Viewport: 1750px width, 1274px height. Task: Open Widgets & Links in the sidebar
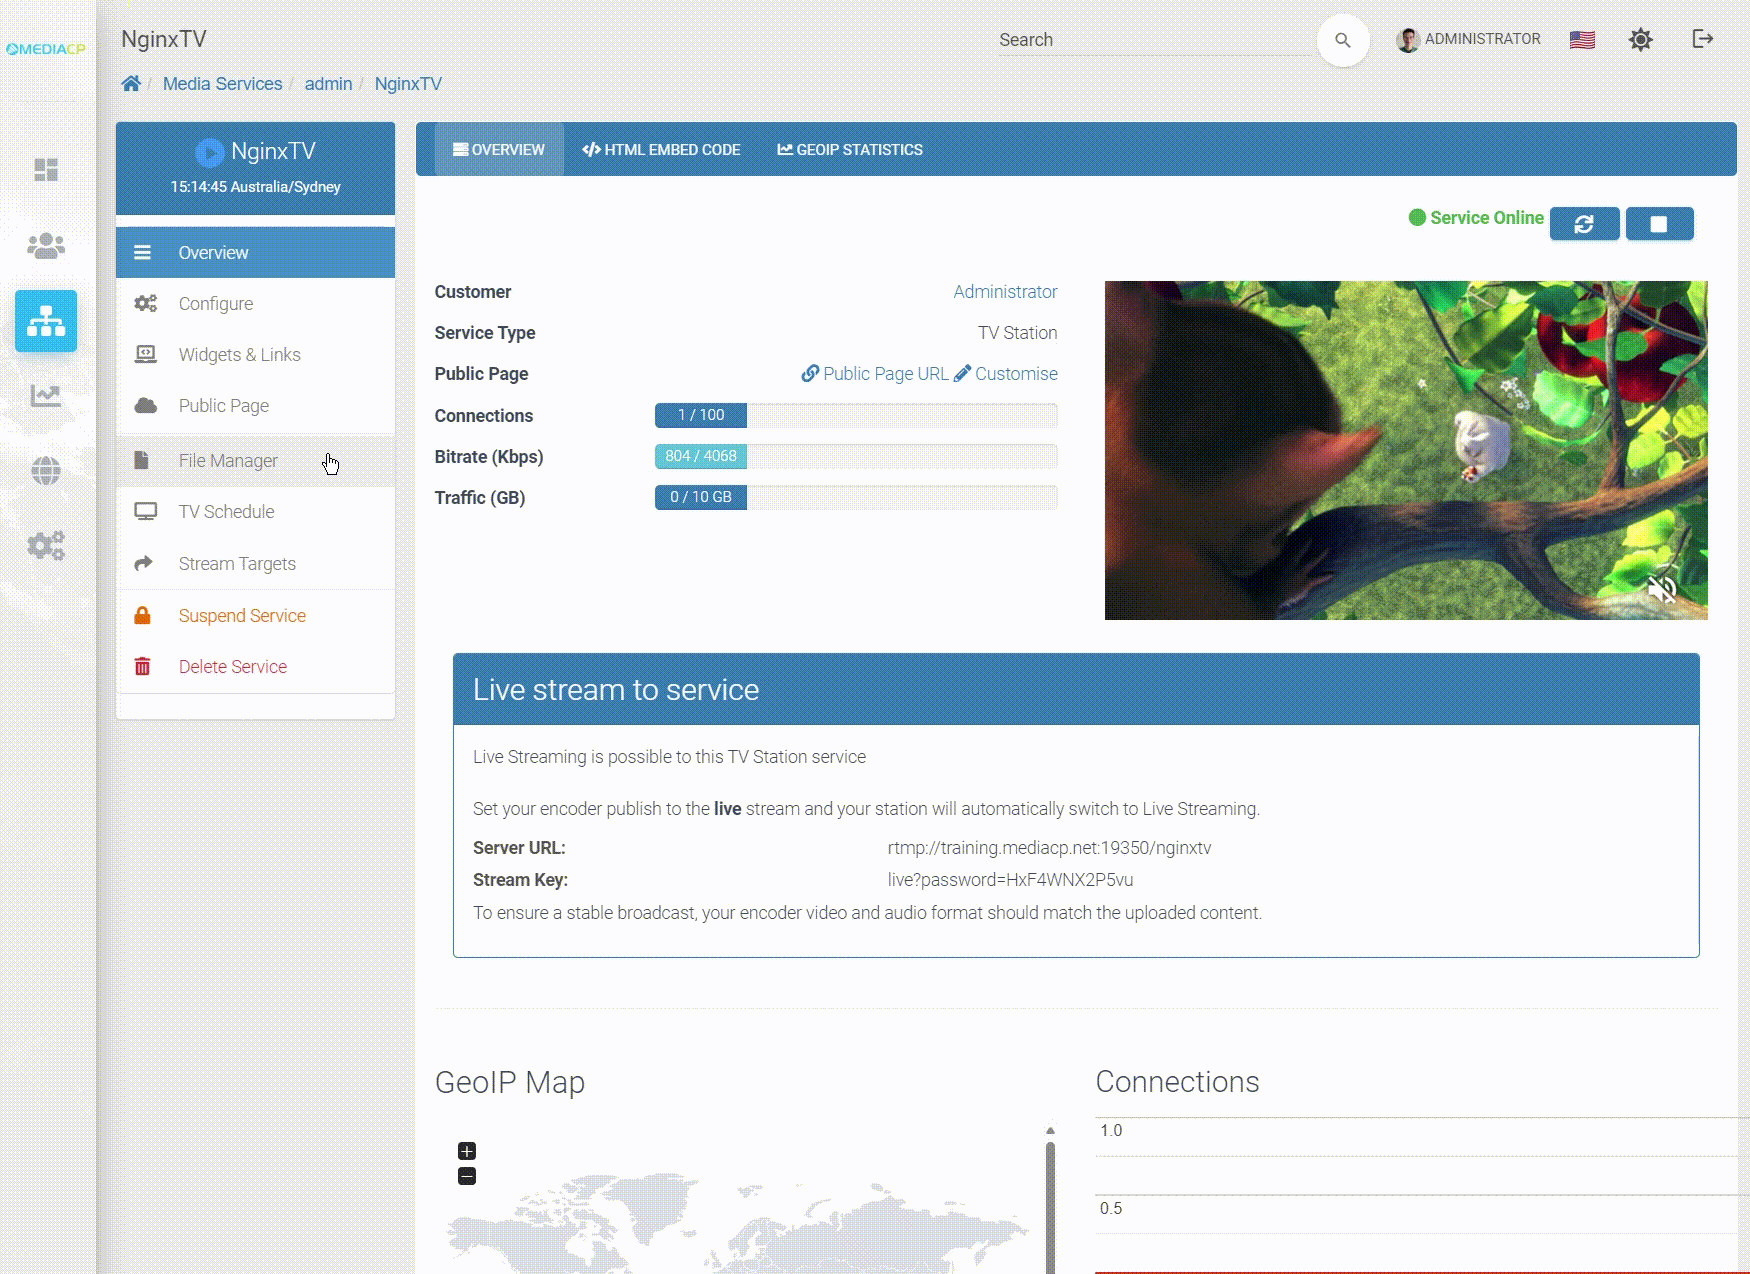coord(255,354)
